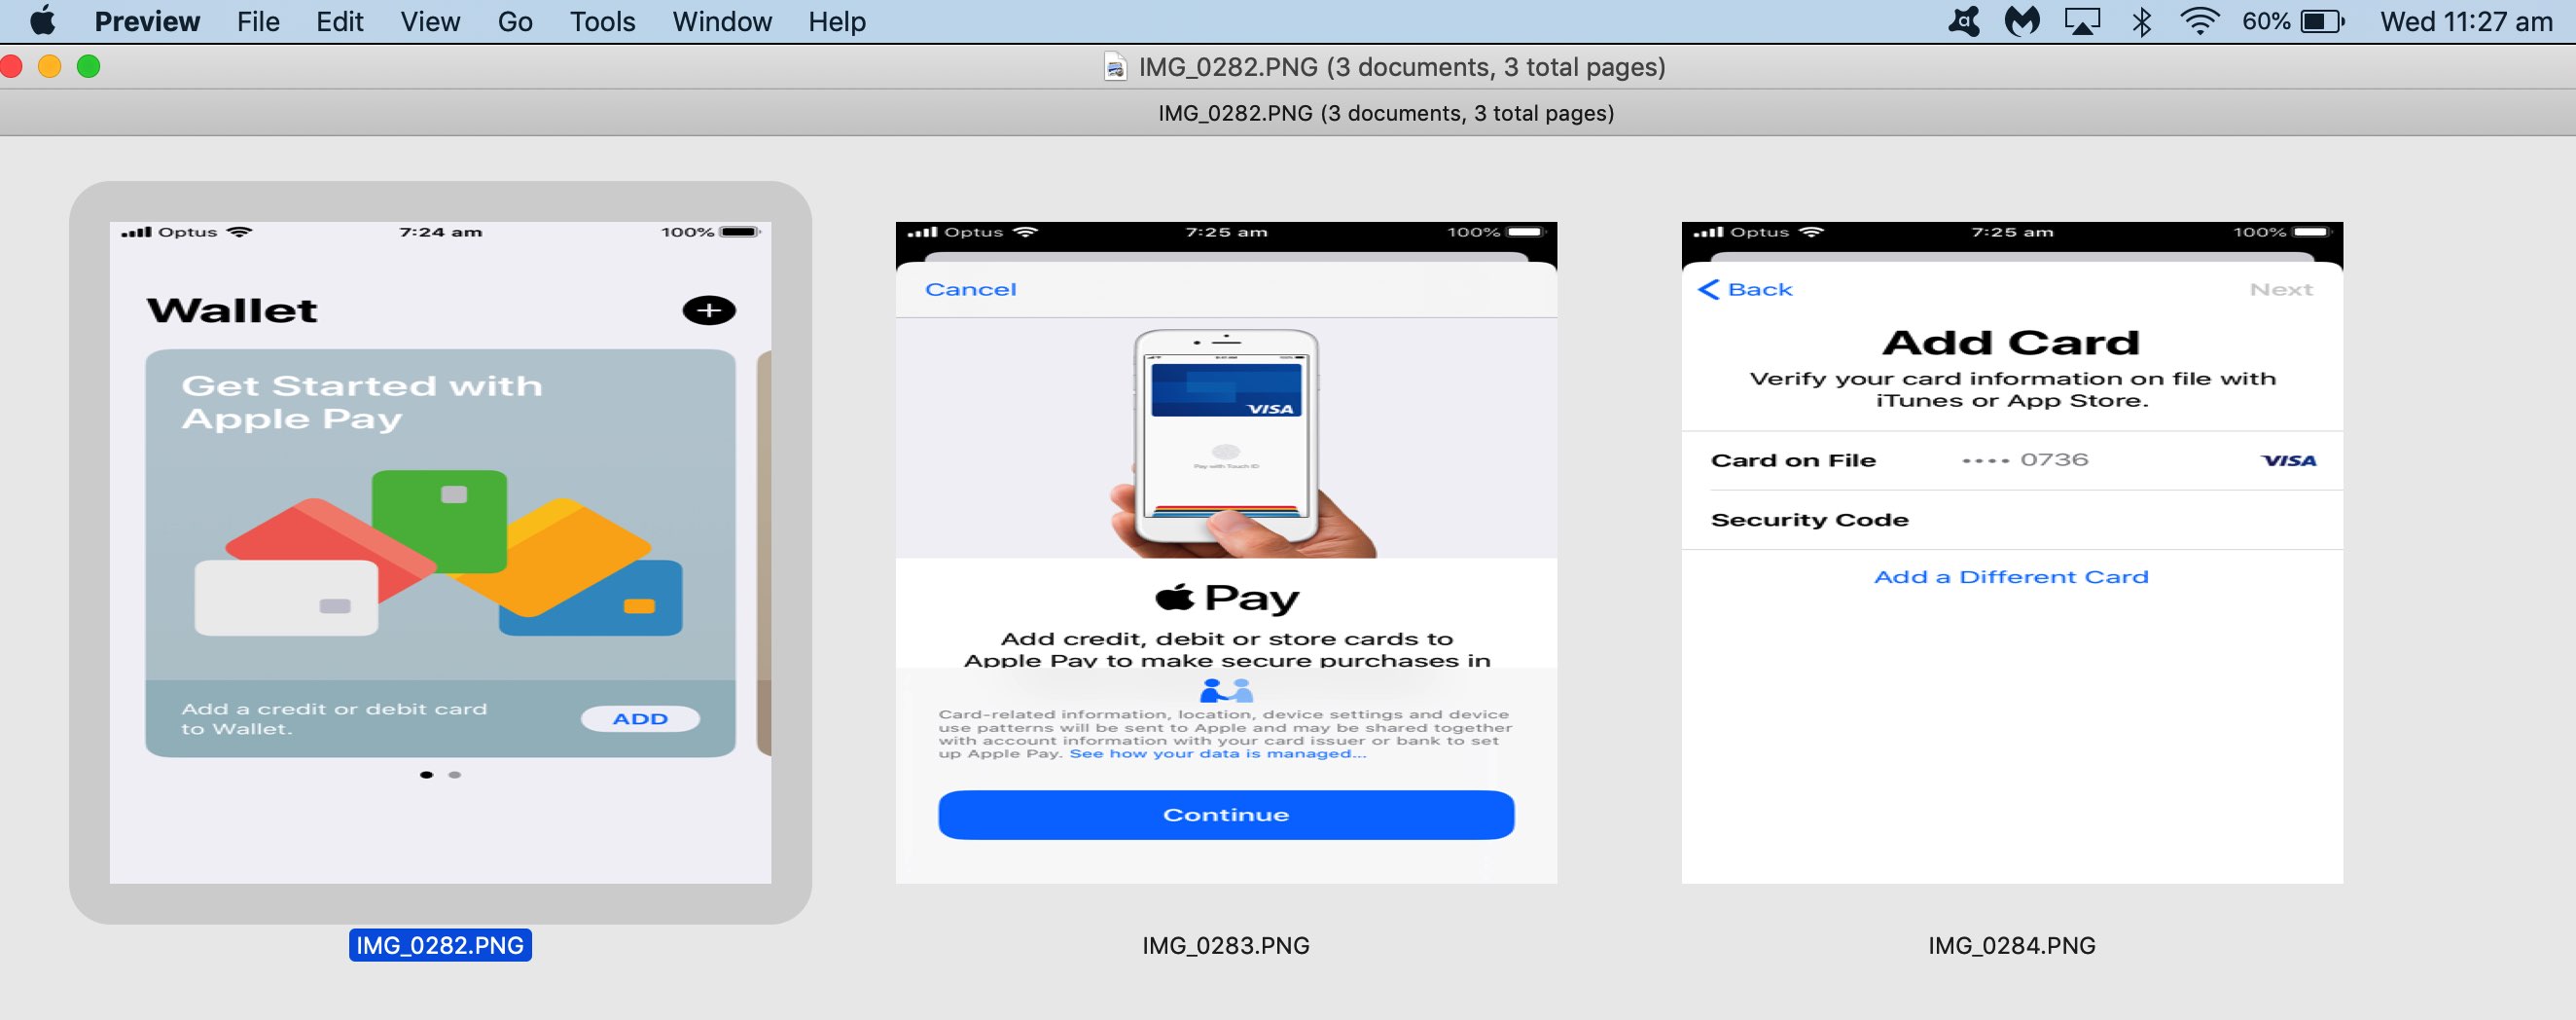Click the second page indicator dot in Wallet

click(x=455, y=774)
